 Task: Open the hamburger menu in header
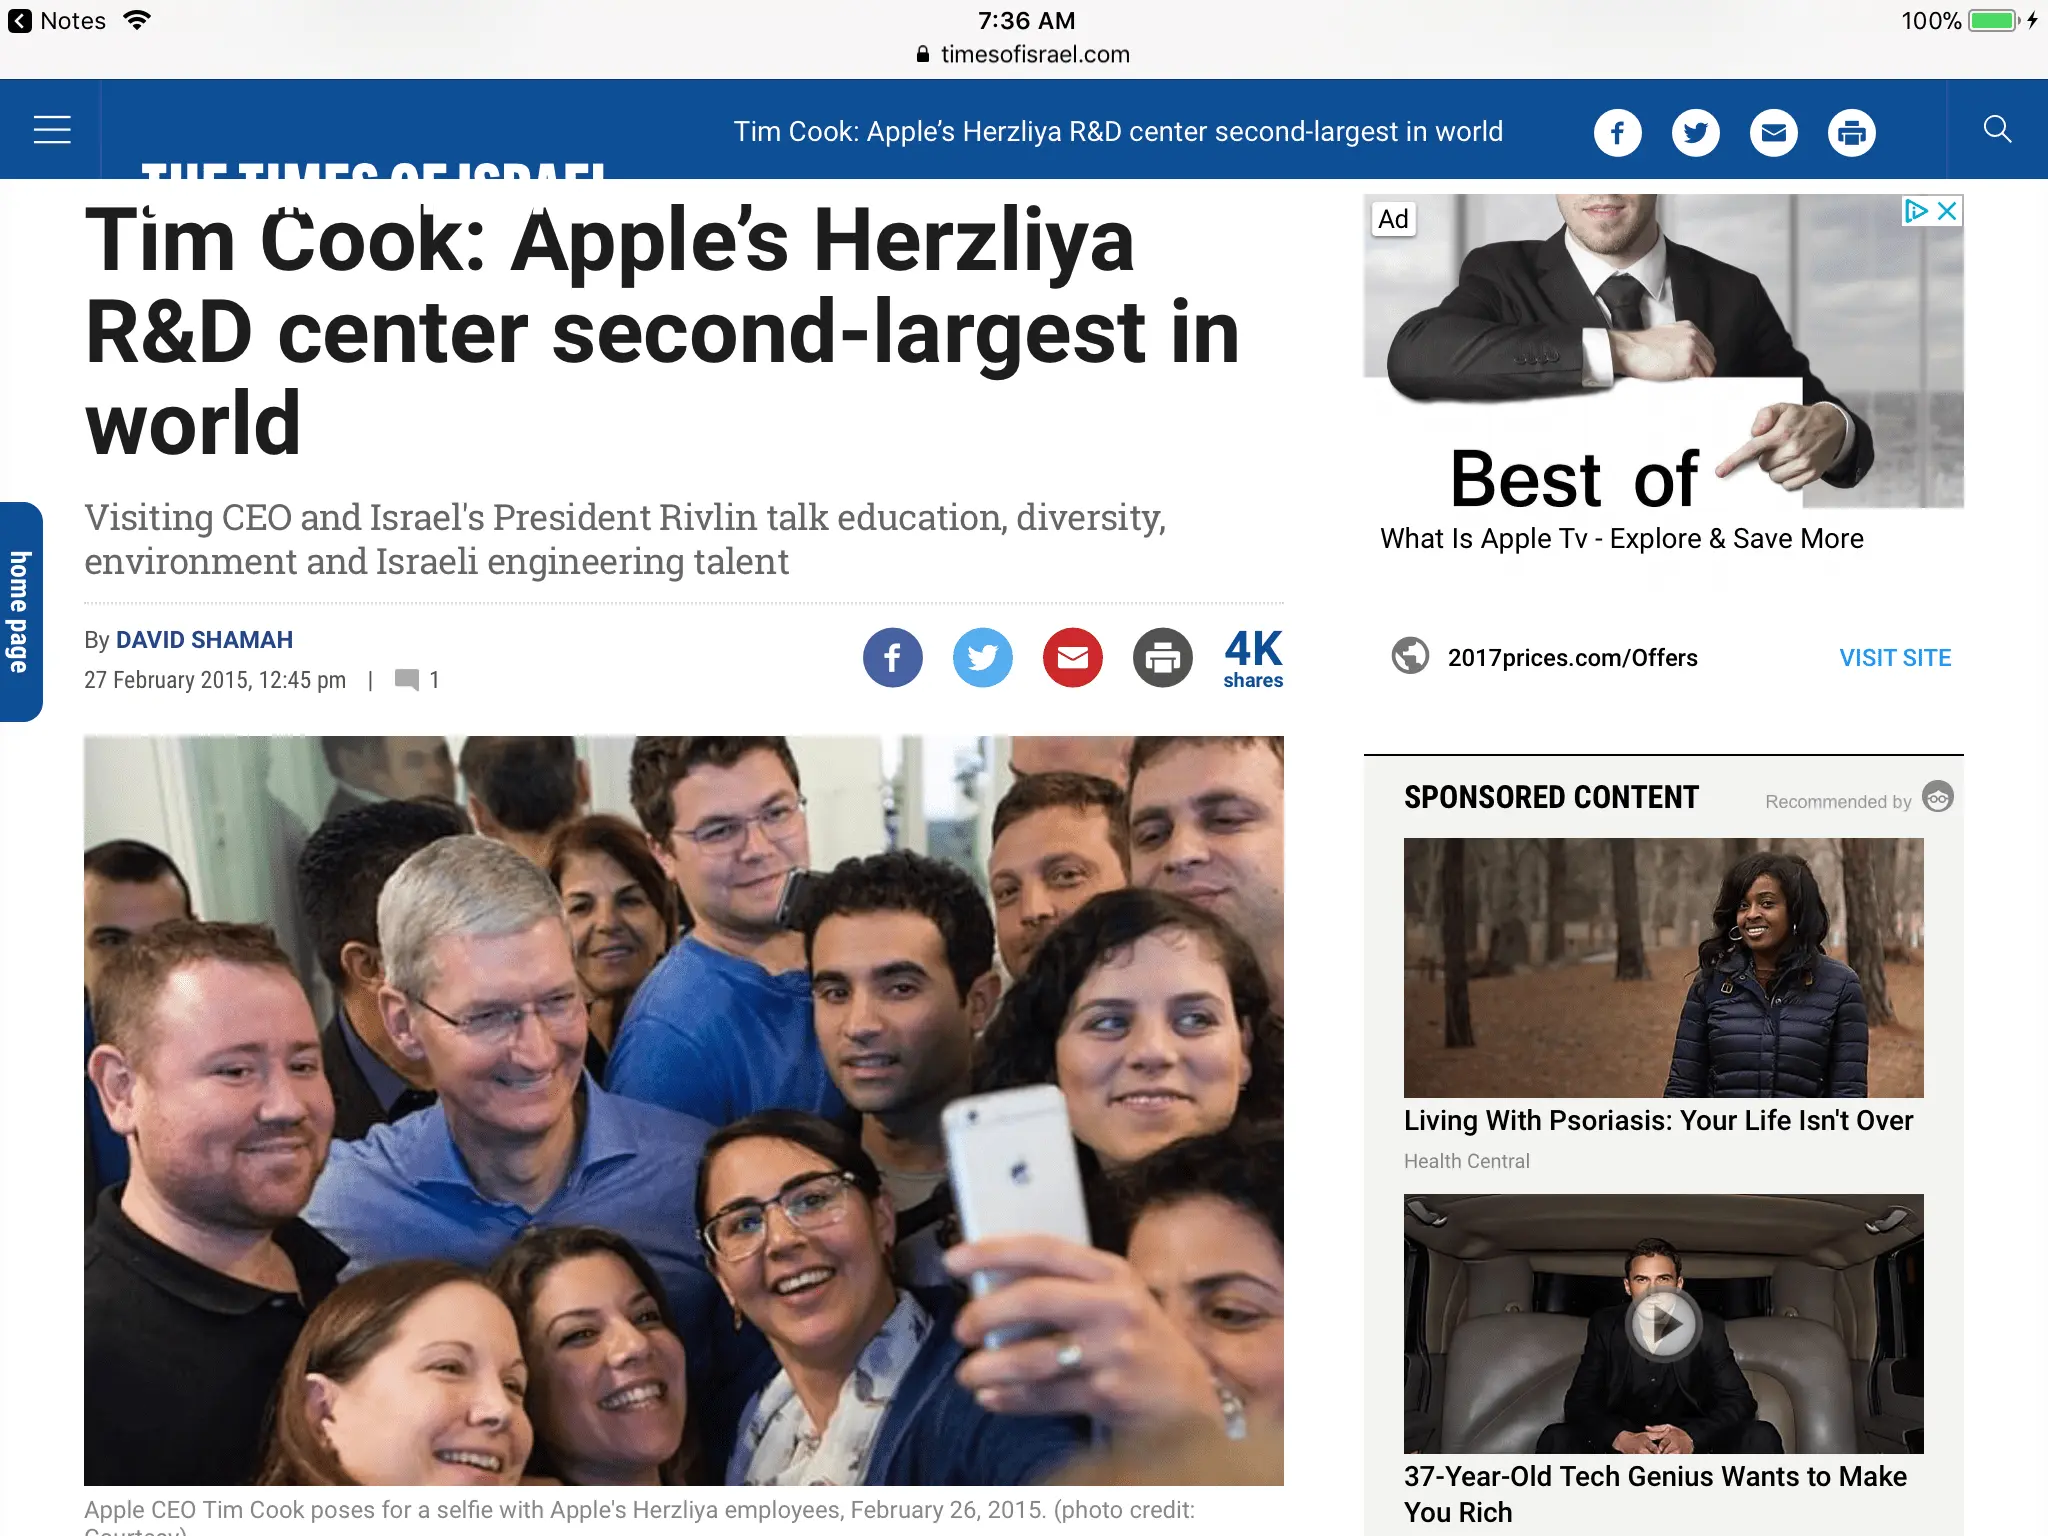pos(52,130)
